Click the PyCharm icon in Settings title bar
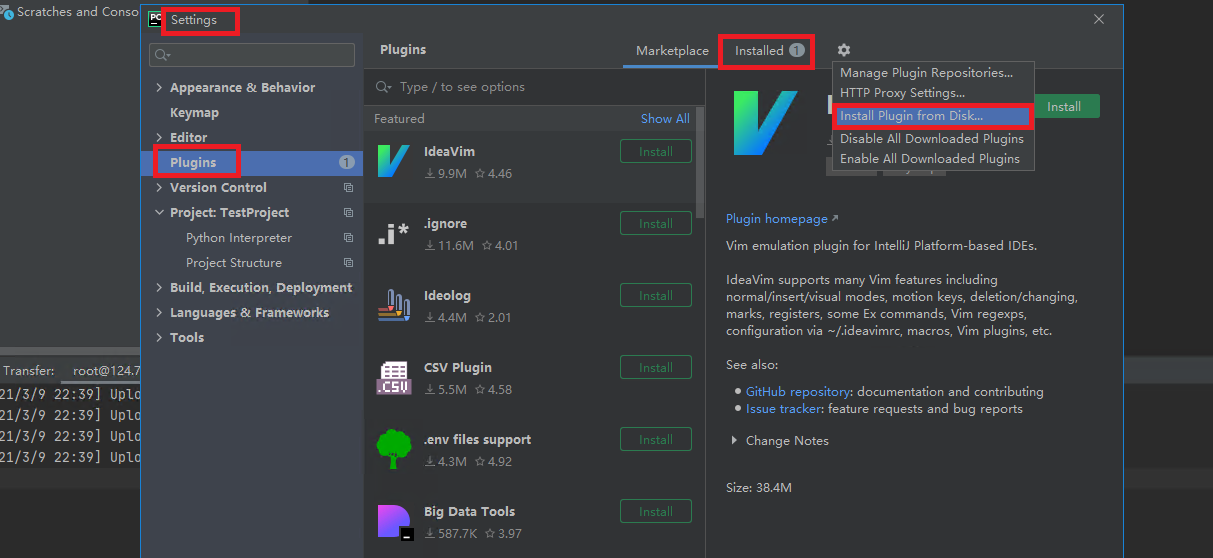The height and width of the screenshot is (558, 1213). tap(155, 19)
